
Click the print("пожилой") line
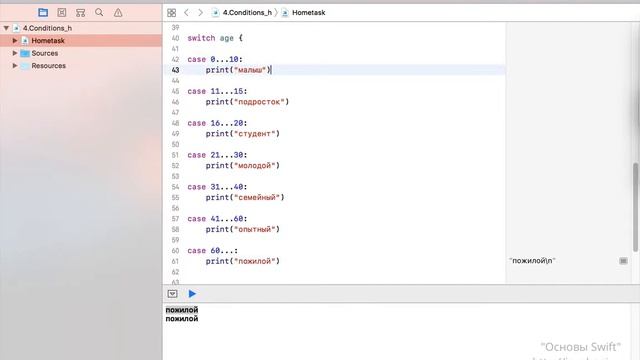[x=242, y=261]
